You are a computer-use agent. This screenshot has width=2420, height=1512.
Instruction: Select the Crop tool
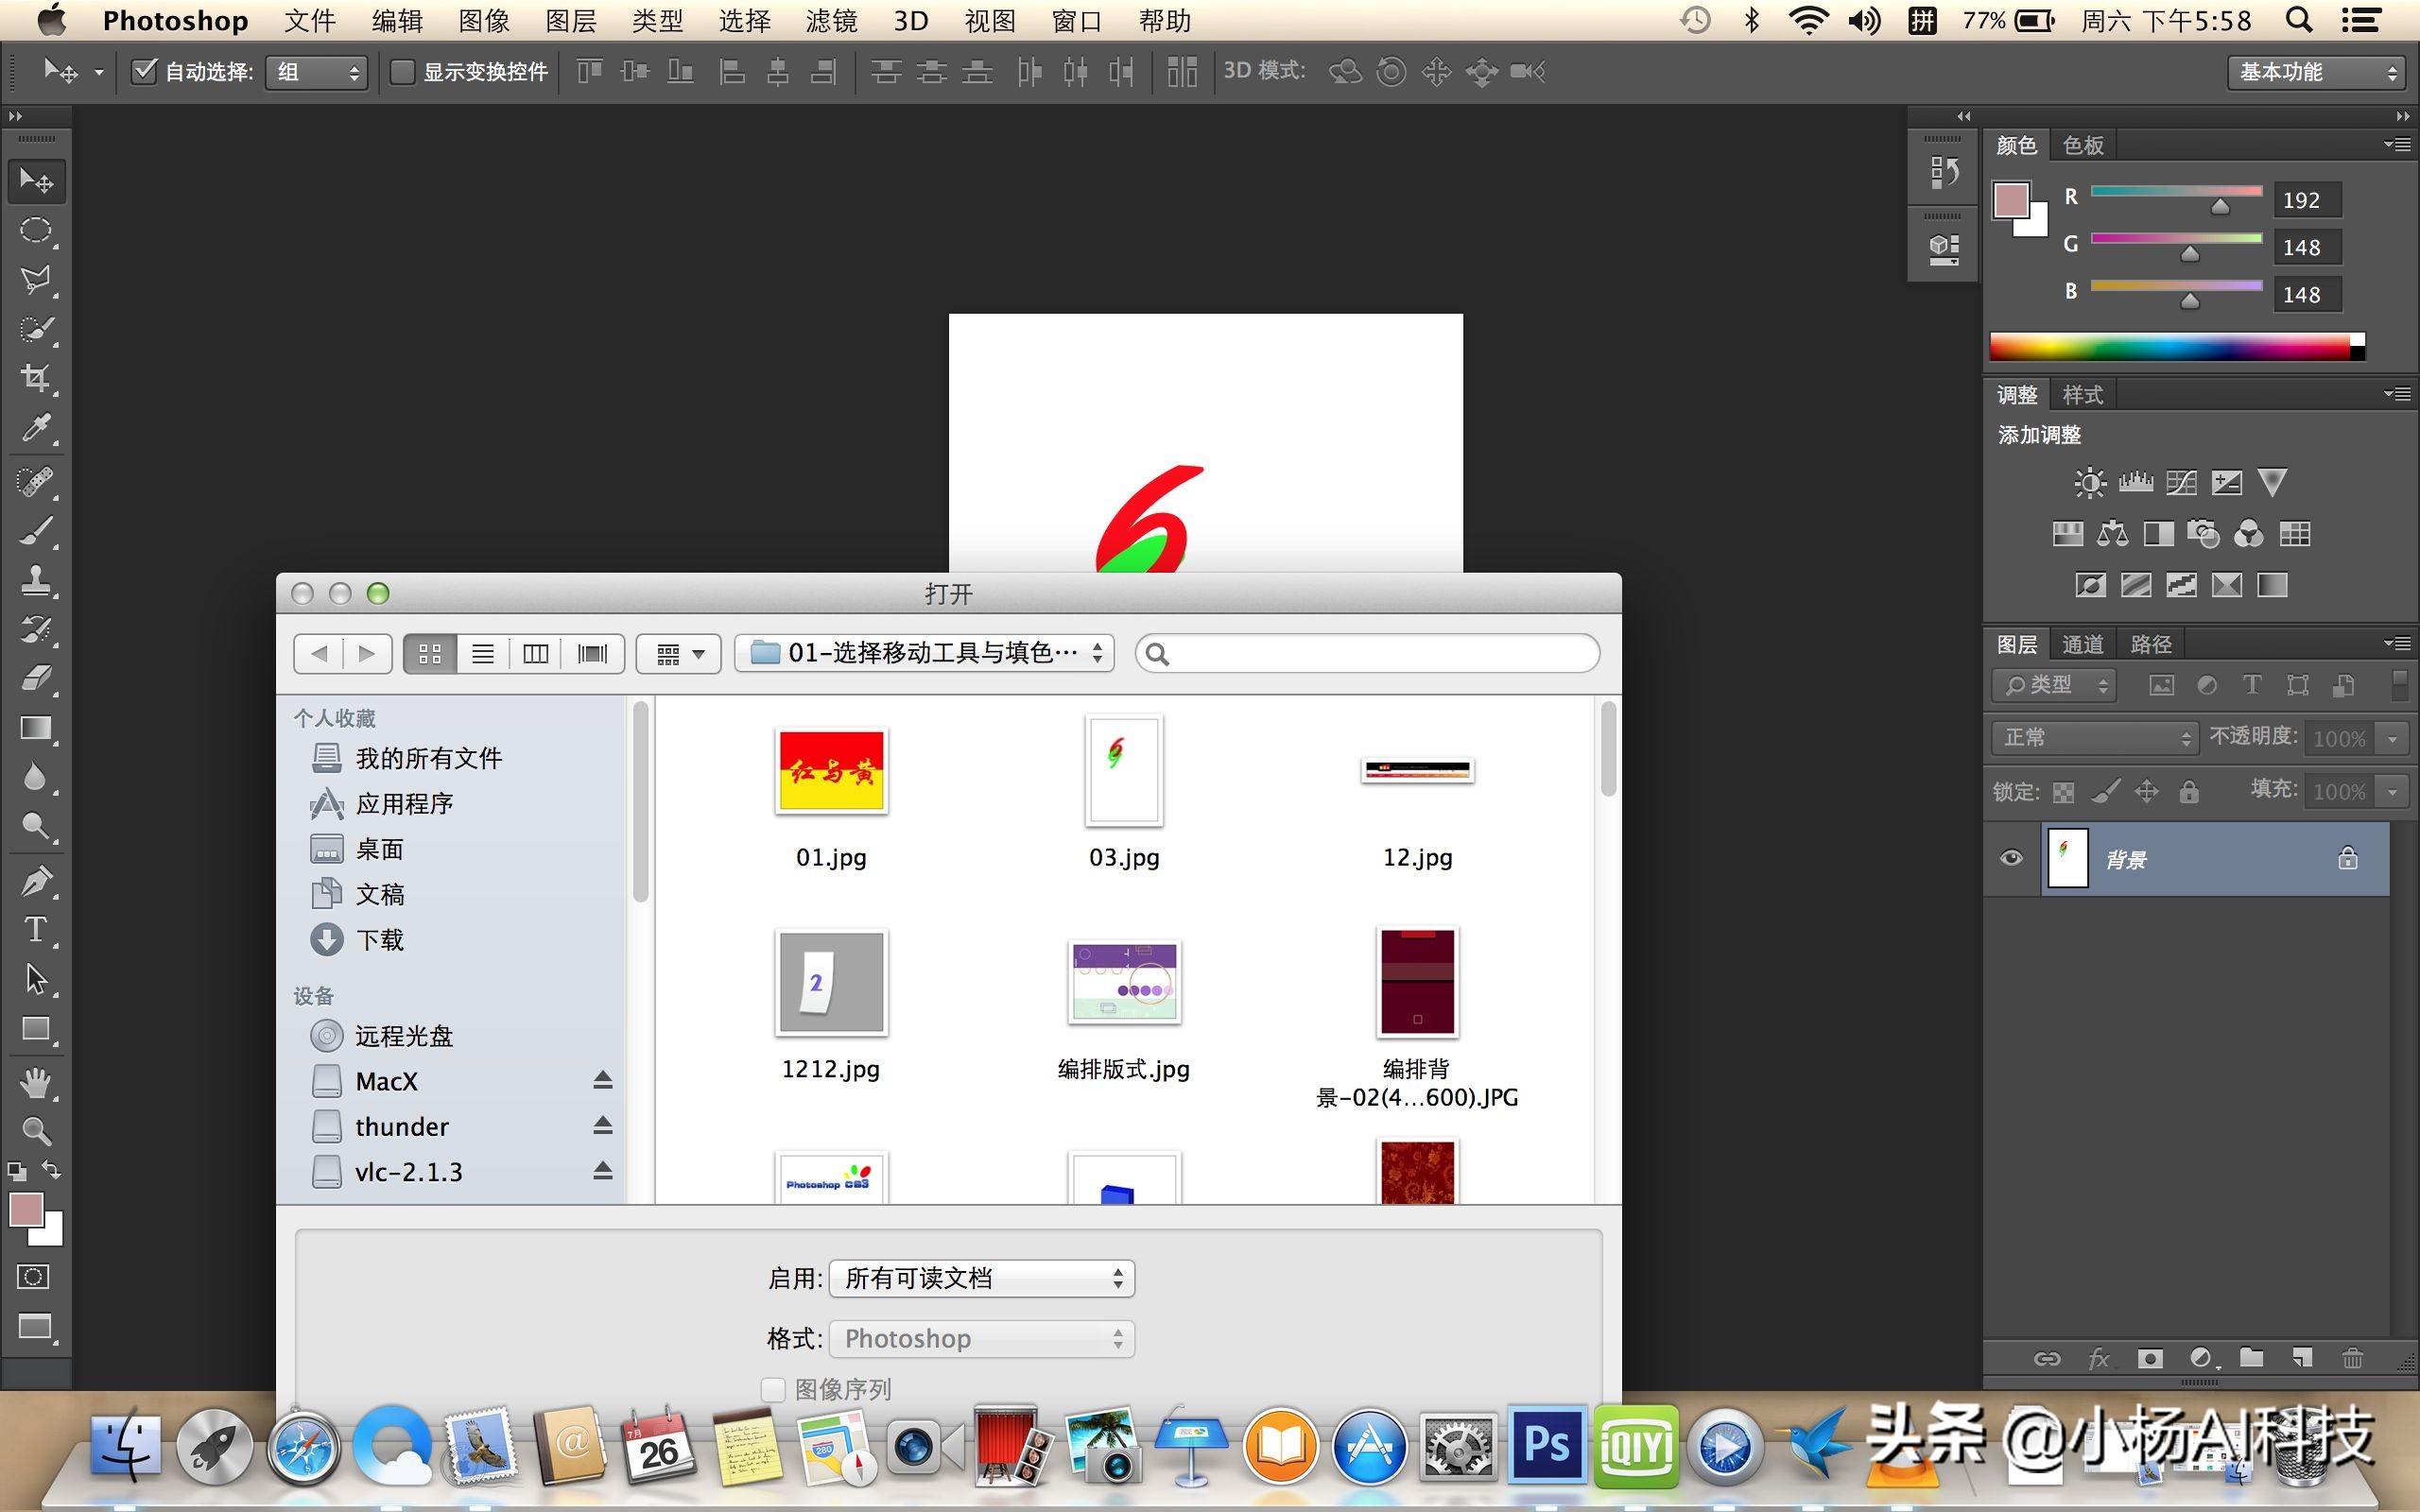pyautogui.click(x=36, y=378)
